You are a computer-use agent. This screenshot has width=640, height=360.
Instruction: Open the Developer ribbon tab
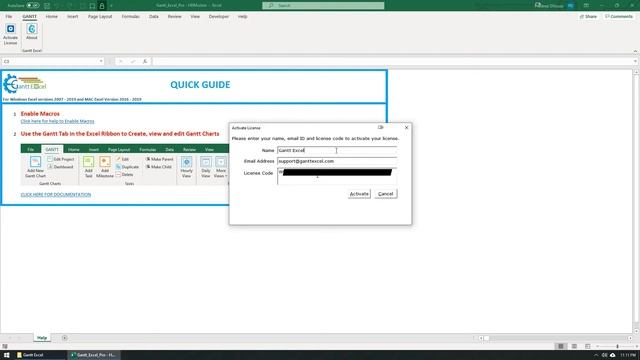pos(219,17)
